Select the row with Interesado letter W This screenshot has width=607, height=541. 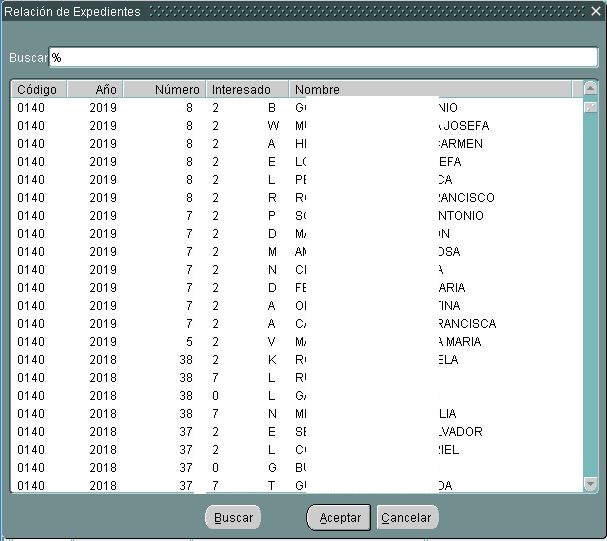click(x=270, y=126)
